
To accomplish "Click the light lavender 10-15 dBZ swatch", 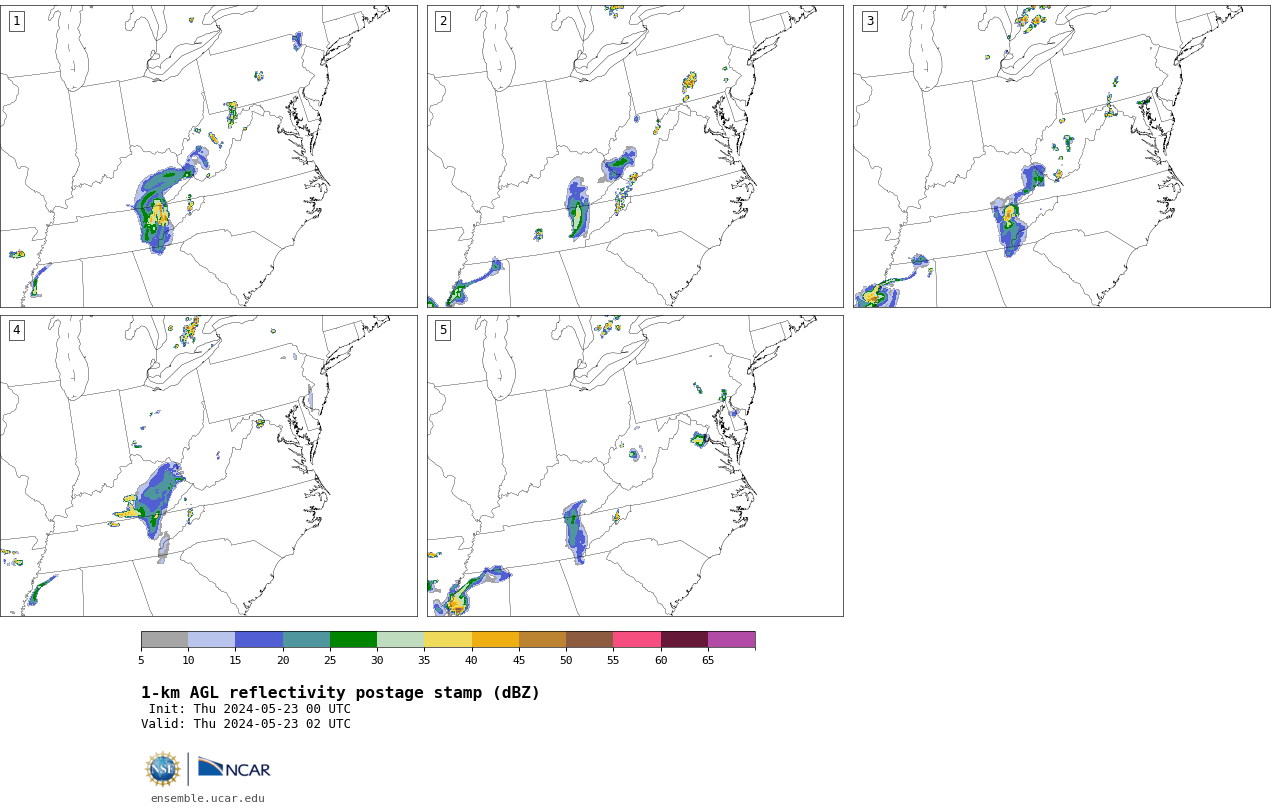I will (212, 640).
